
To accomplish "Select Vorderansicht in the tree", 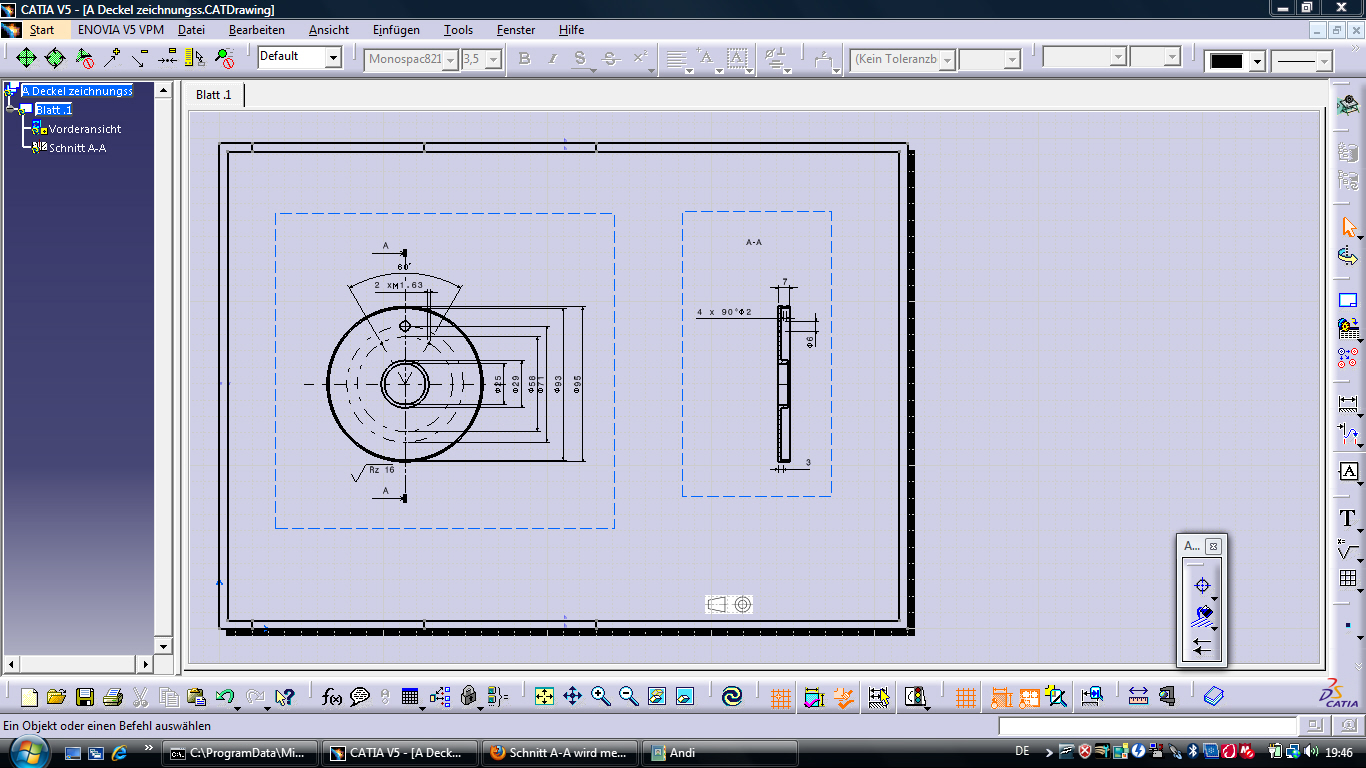I will coord(85,129).
